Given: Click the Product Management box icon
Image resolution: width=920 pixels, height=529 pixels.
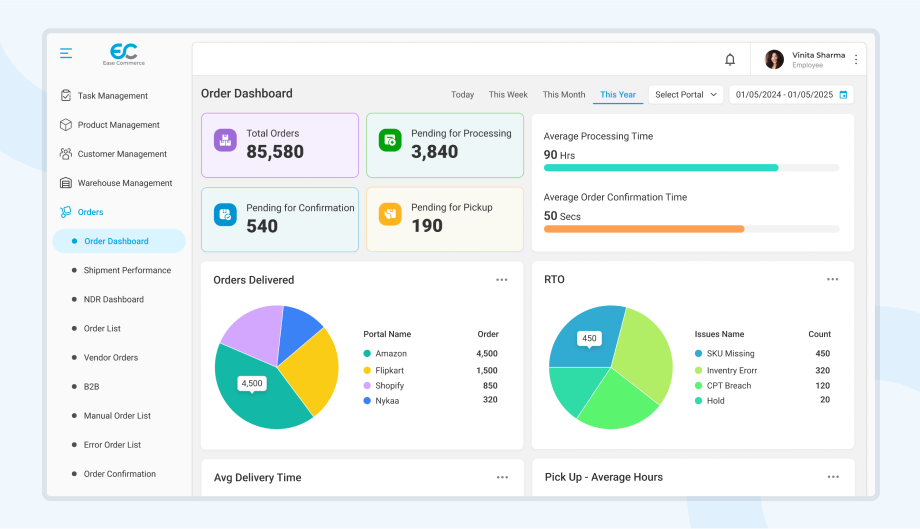Looking at the screenshot, I should click(66, 124).
